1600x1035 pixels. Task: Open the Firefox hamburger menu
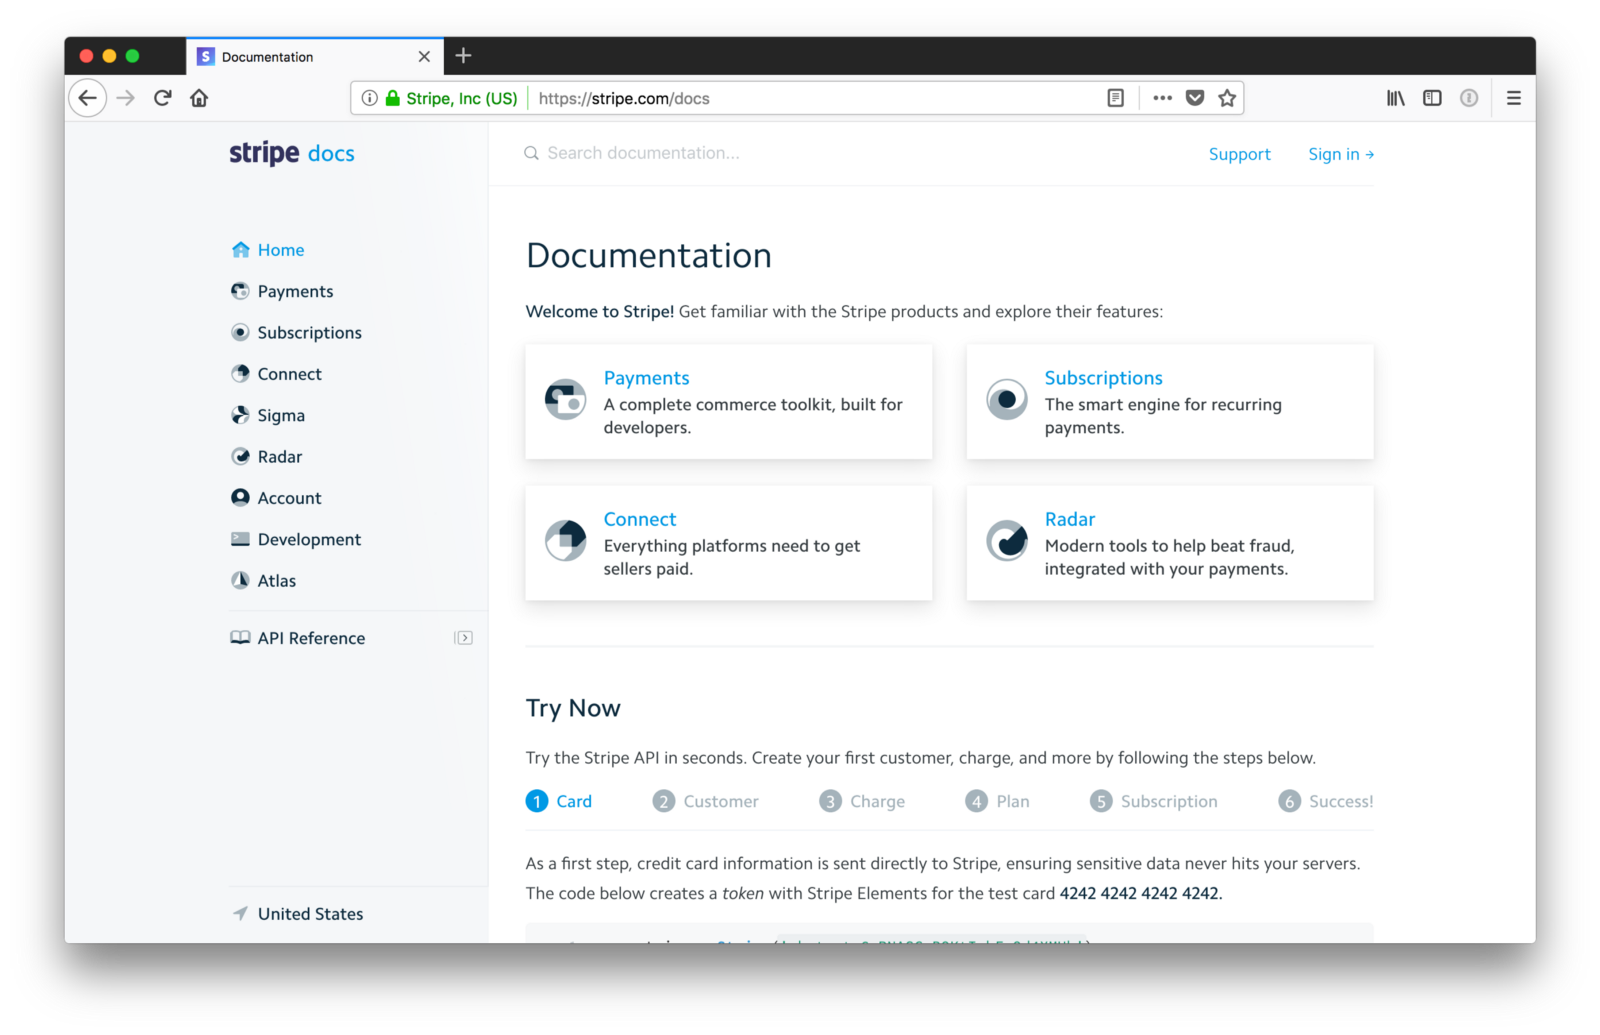[x=1514, y=98]
